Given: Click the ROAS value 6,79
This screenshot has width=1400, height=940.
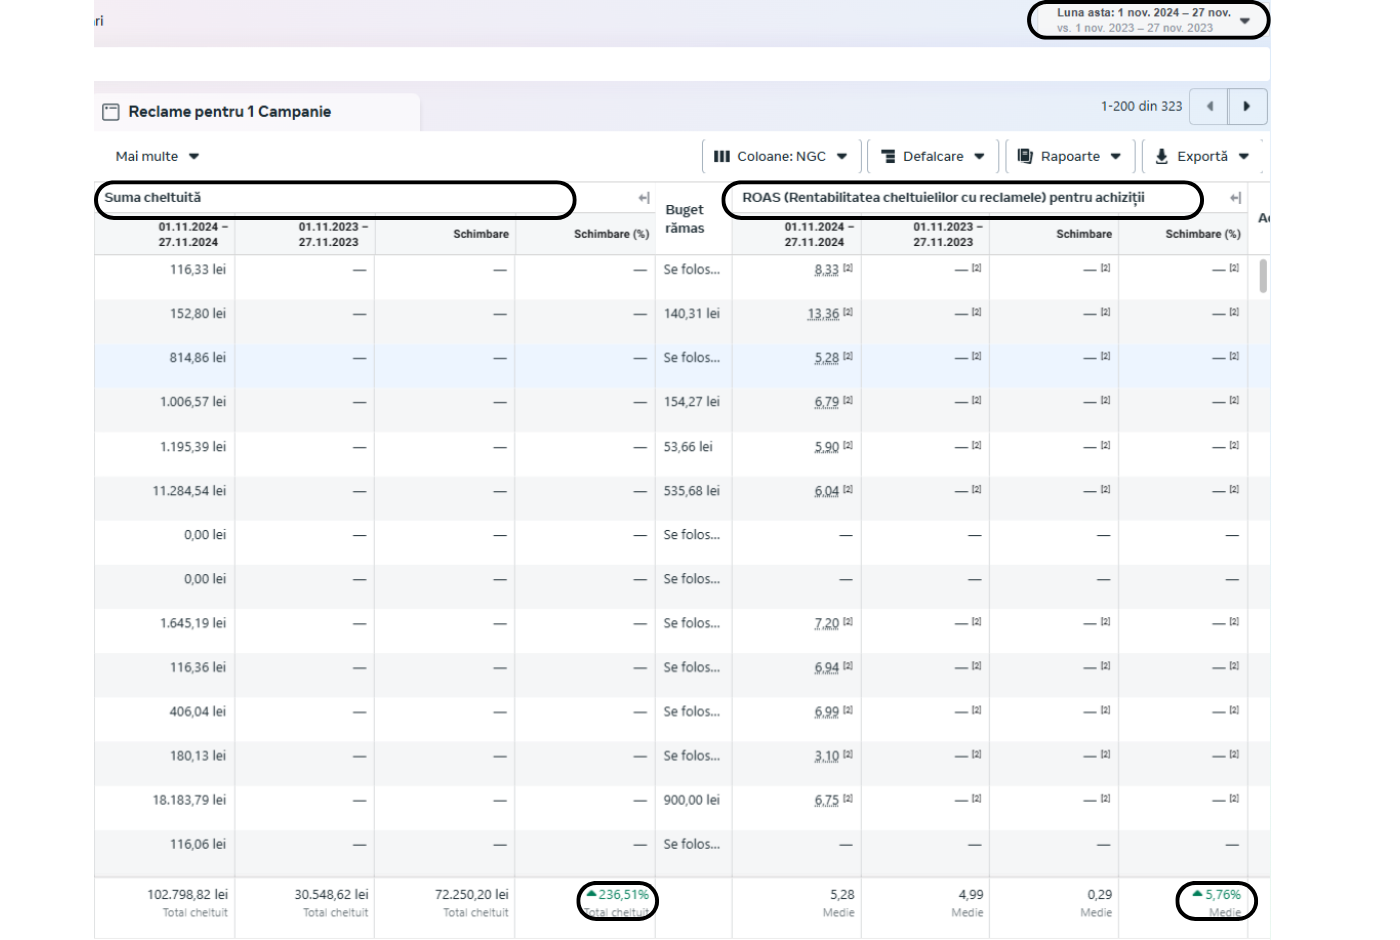Looking at the screenshot, I should (827, 402).
